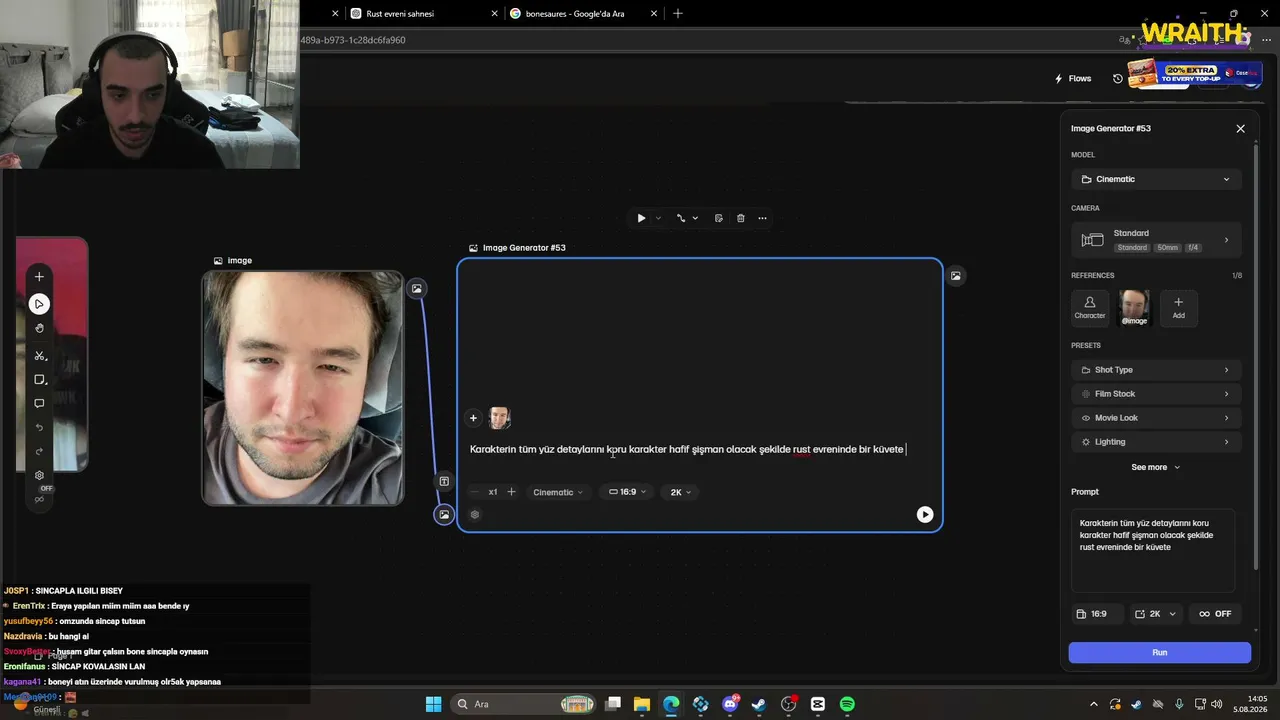Undo the last canvas action
The height and width of the screenshot is (720, 1280).
(39, 428)
